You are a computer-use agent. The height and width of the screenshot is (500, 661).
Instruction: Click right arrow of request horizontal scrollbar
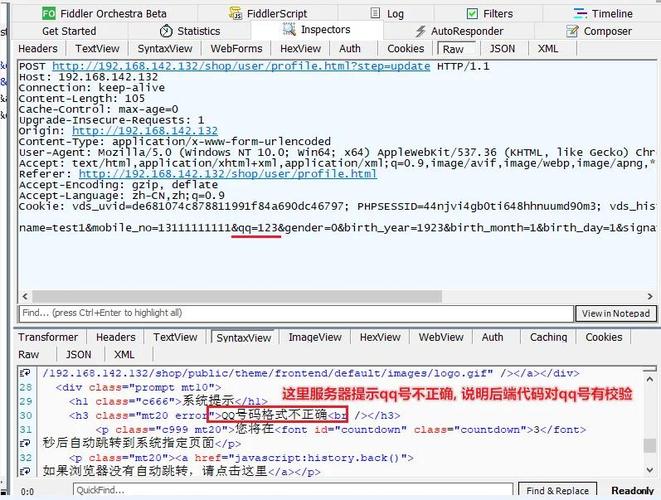tap(650, 296)
